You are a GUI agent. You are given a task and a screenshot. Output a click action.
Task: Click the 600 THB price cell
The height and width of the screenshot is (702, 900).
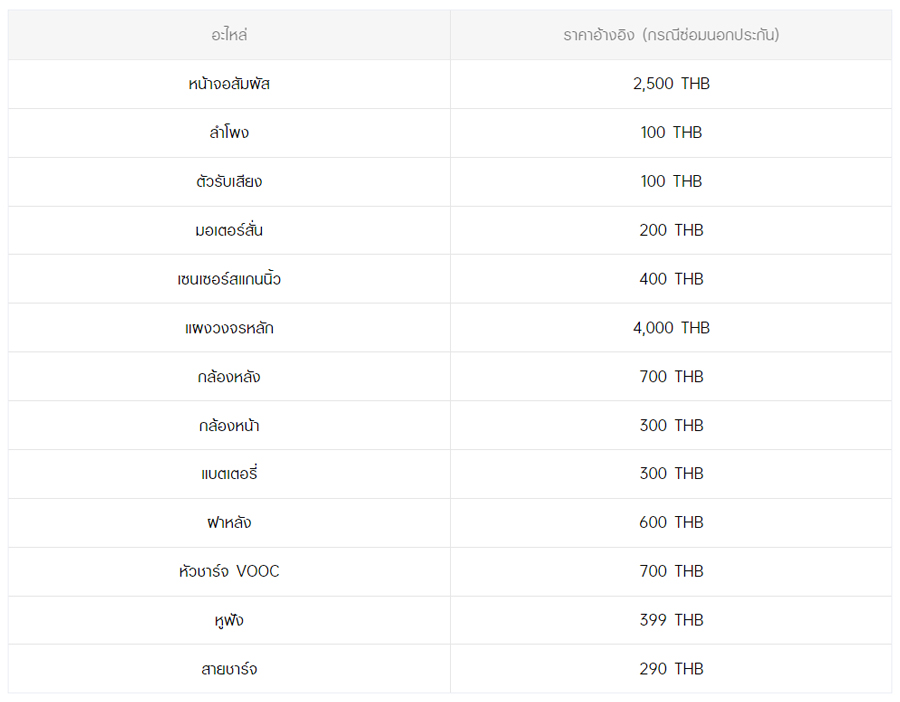click(671, 522)
